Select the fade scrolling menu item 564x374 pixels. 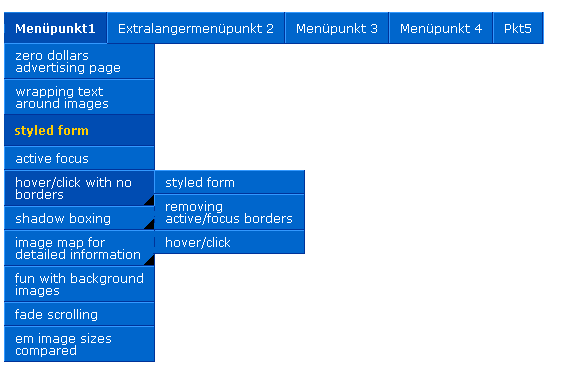[x=79, y=314]
